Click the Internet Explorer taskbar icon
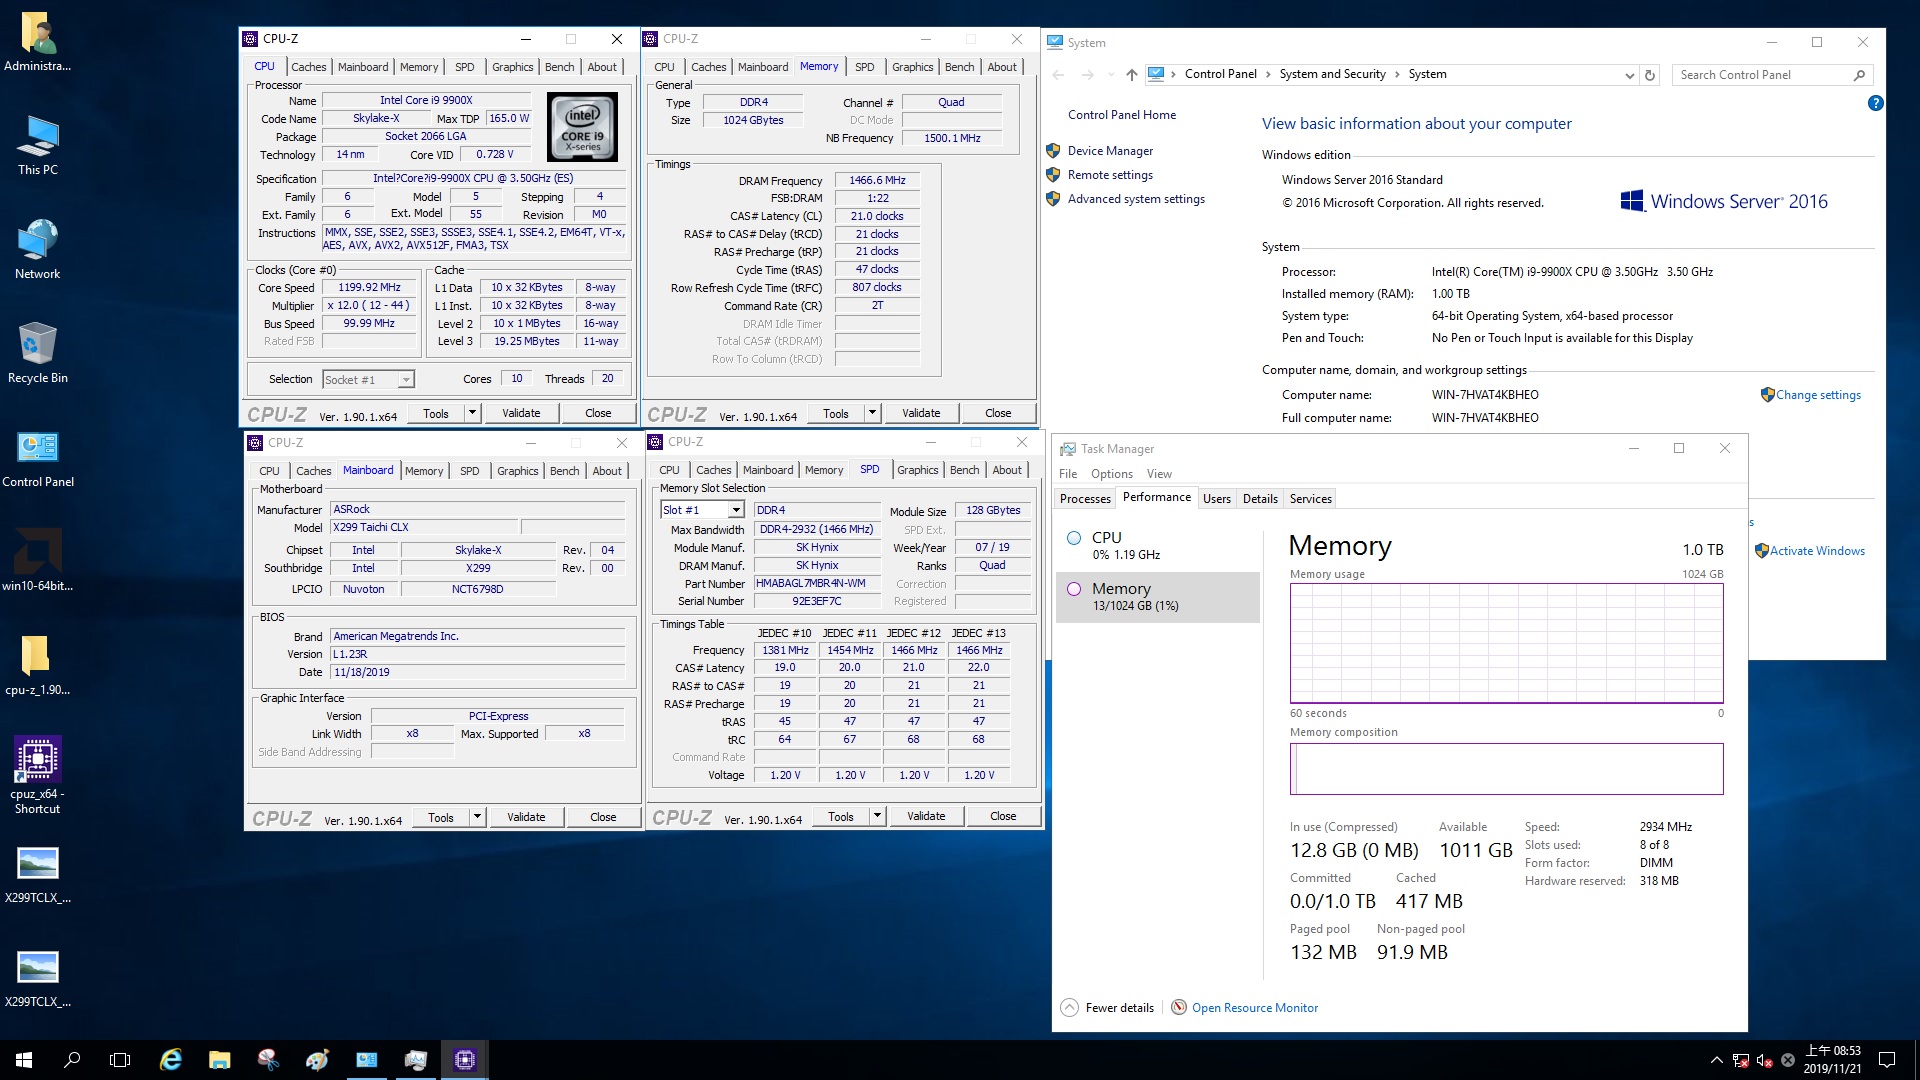The width and height of the screenshot is (1920, 1080). [x=171, y=1060]
